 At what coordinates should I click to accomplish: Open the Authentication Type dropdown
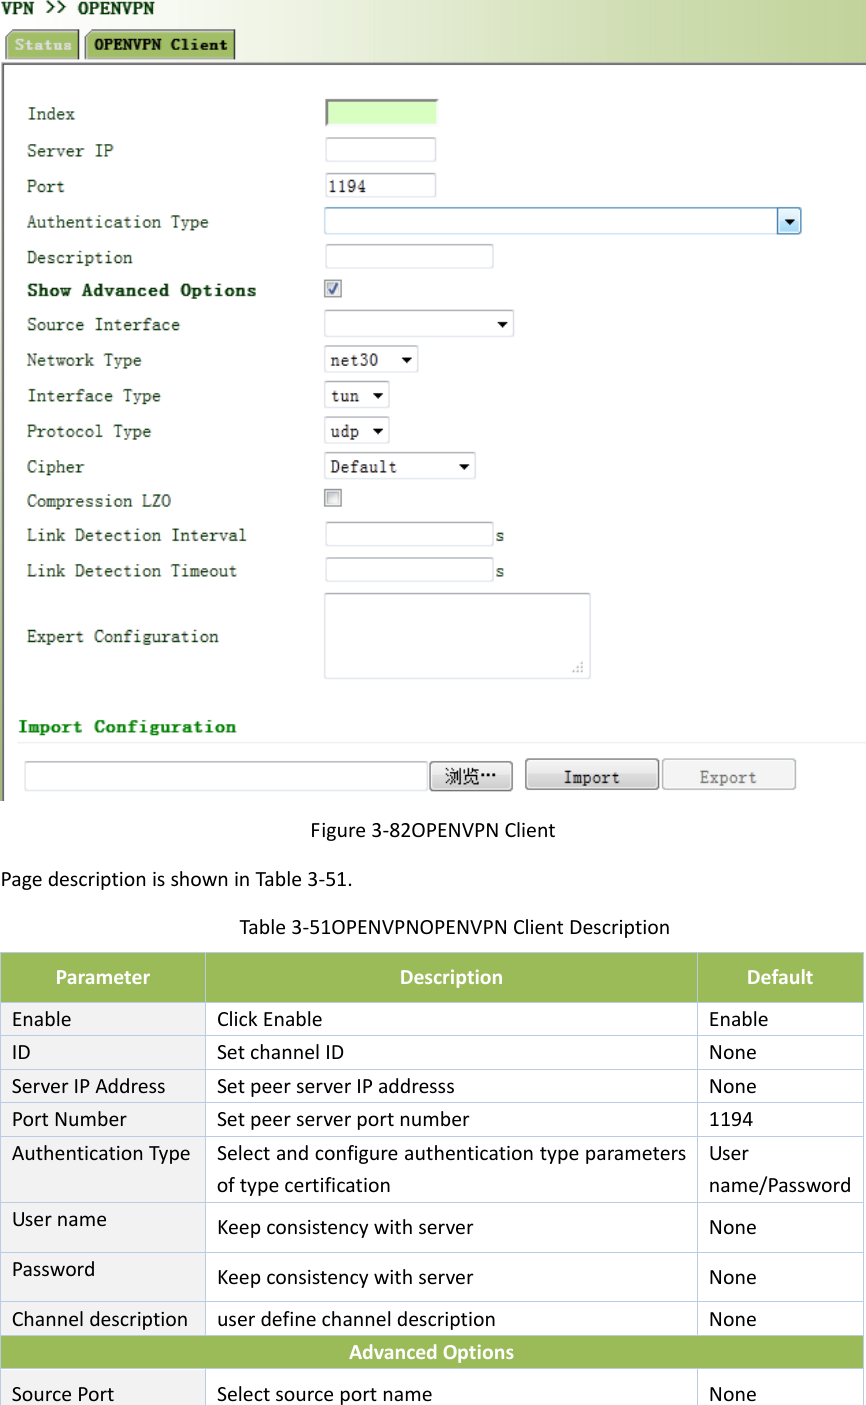[789, 220]
